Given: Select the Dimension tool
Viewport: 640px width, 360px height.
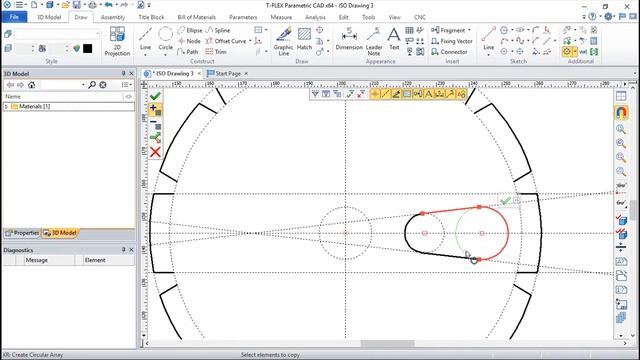Looking at the screenshot, I should click(x=349, y=39).
